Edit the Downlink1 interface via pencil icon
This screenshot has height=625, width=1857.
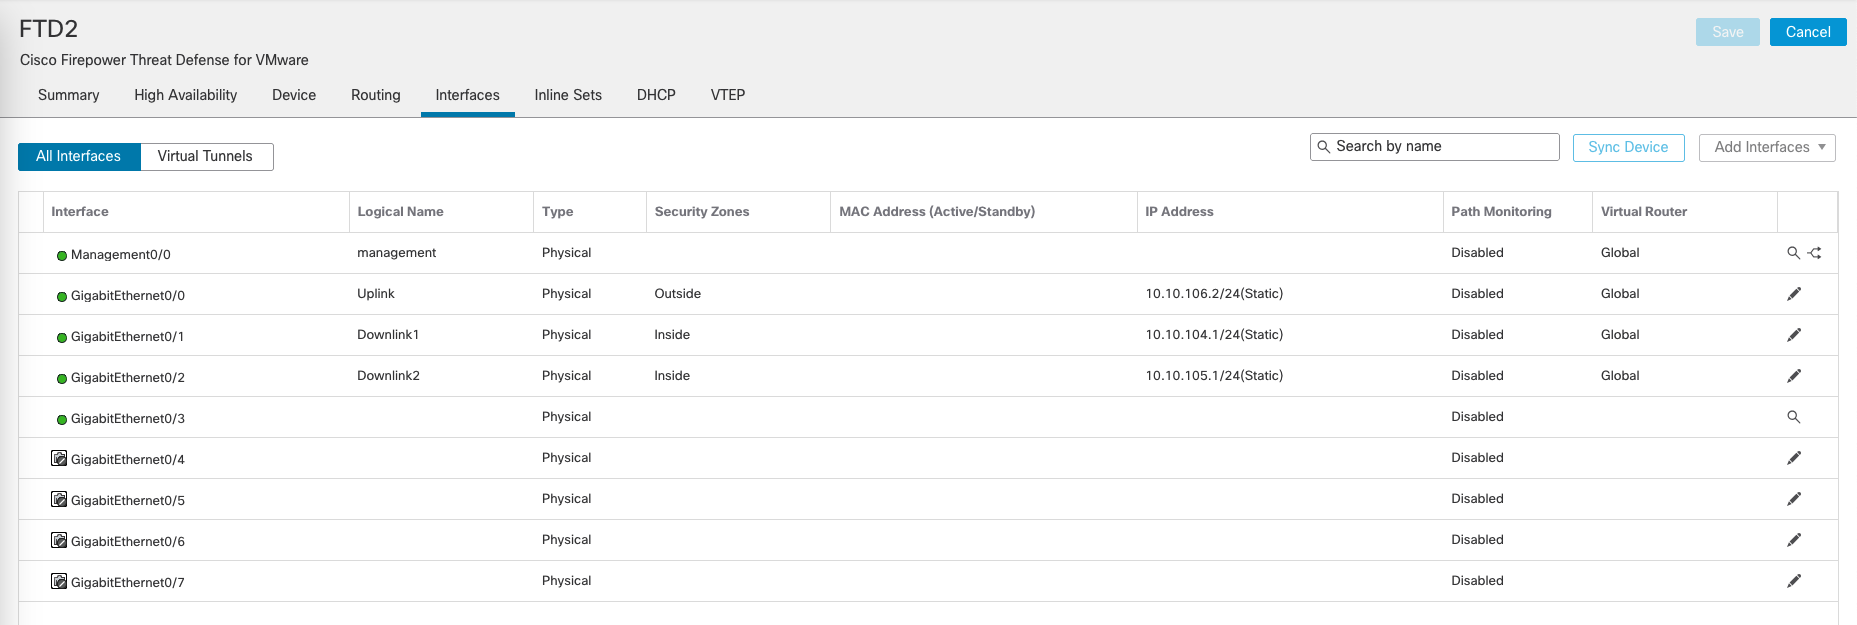point(1793,335)
